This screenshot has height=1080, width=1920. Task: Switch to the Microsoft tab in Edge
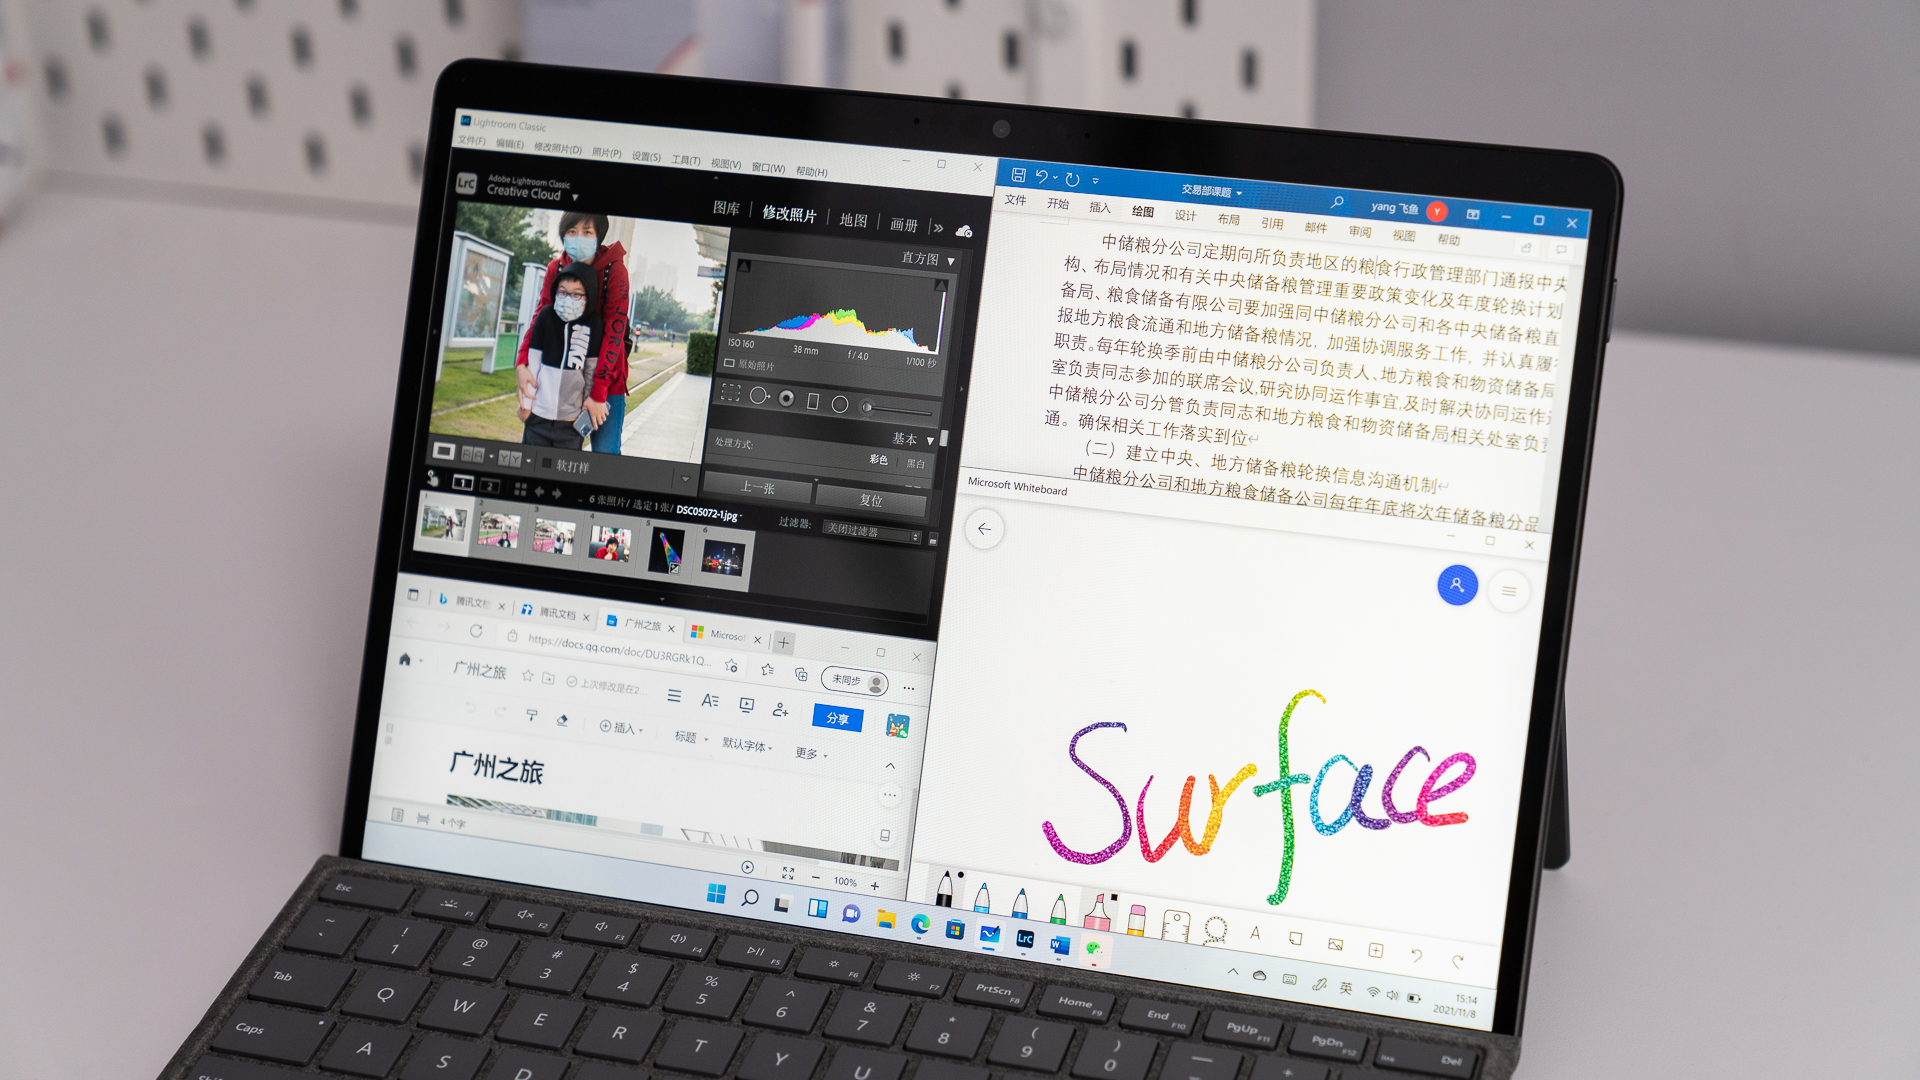tap(727, 635)
